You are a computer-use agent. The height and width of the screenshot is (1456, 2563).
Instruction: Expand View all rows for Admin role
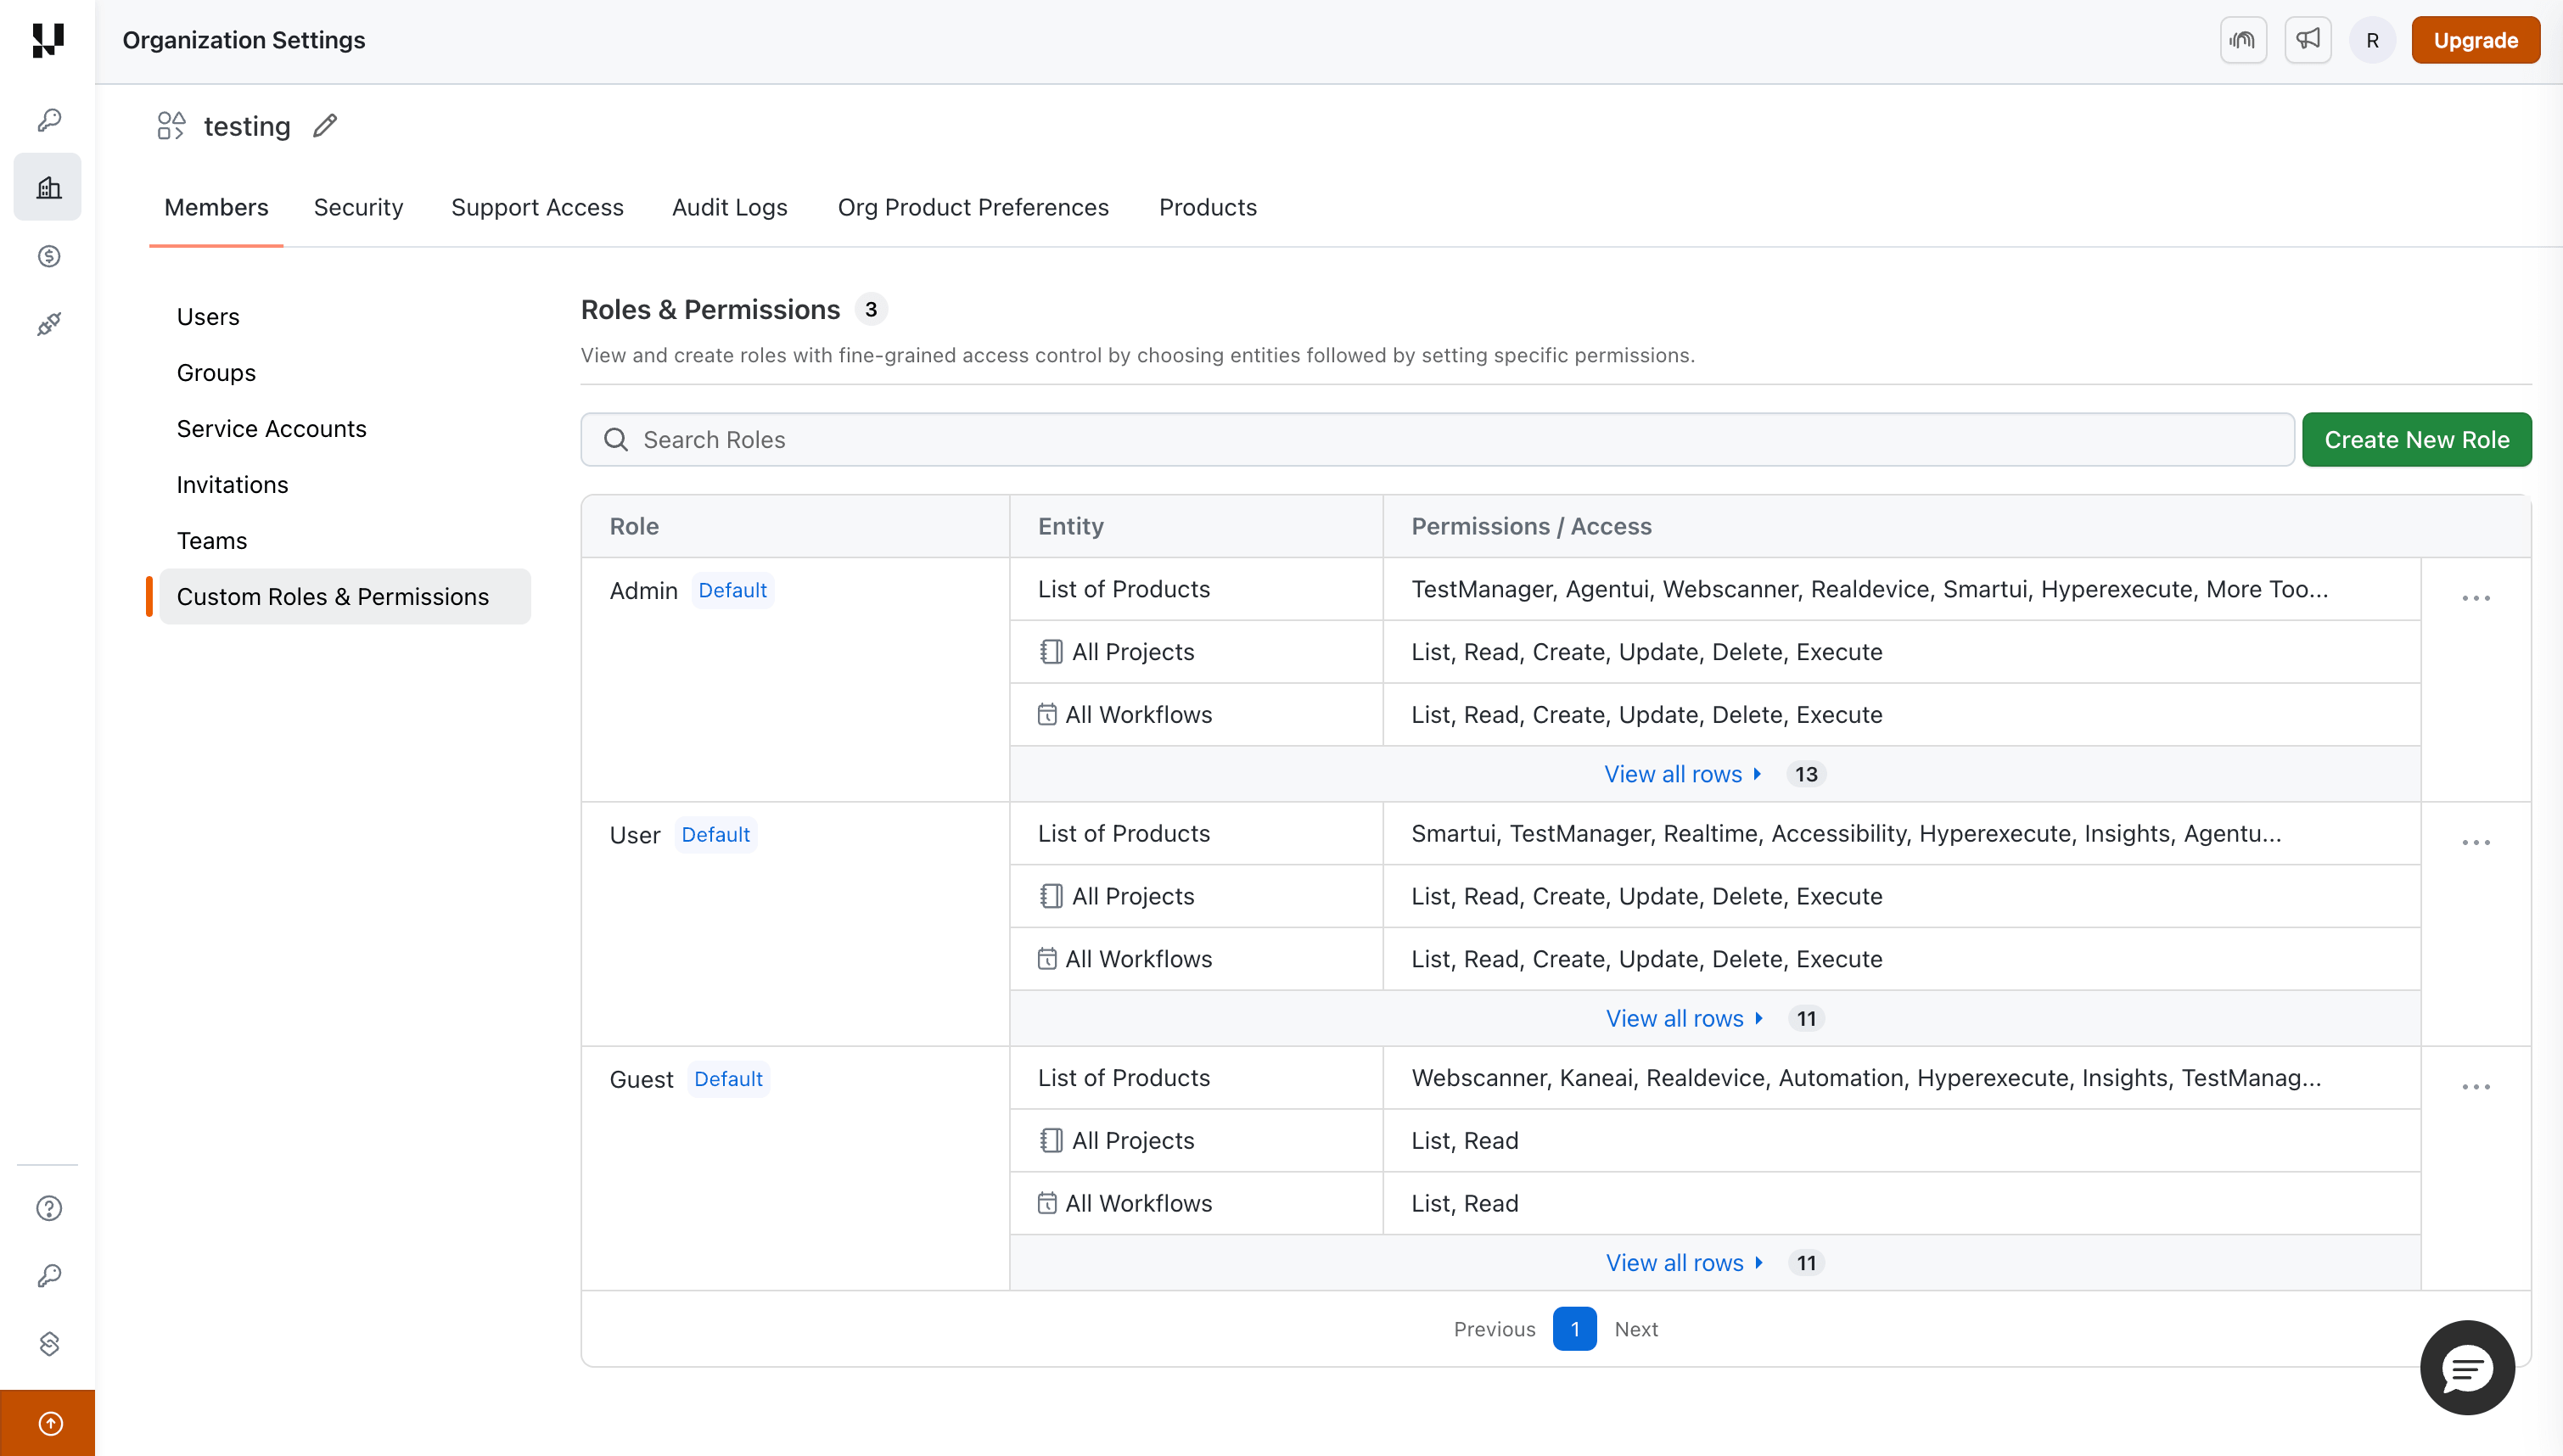(1682, 774)
